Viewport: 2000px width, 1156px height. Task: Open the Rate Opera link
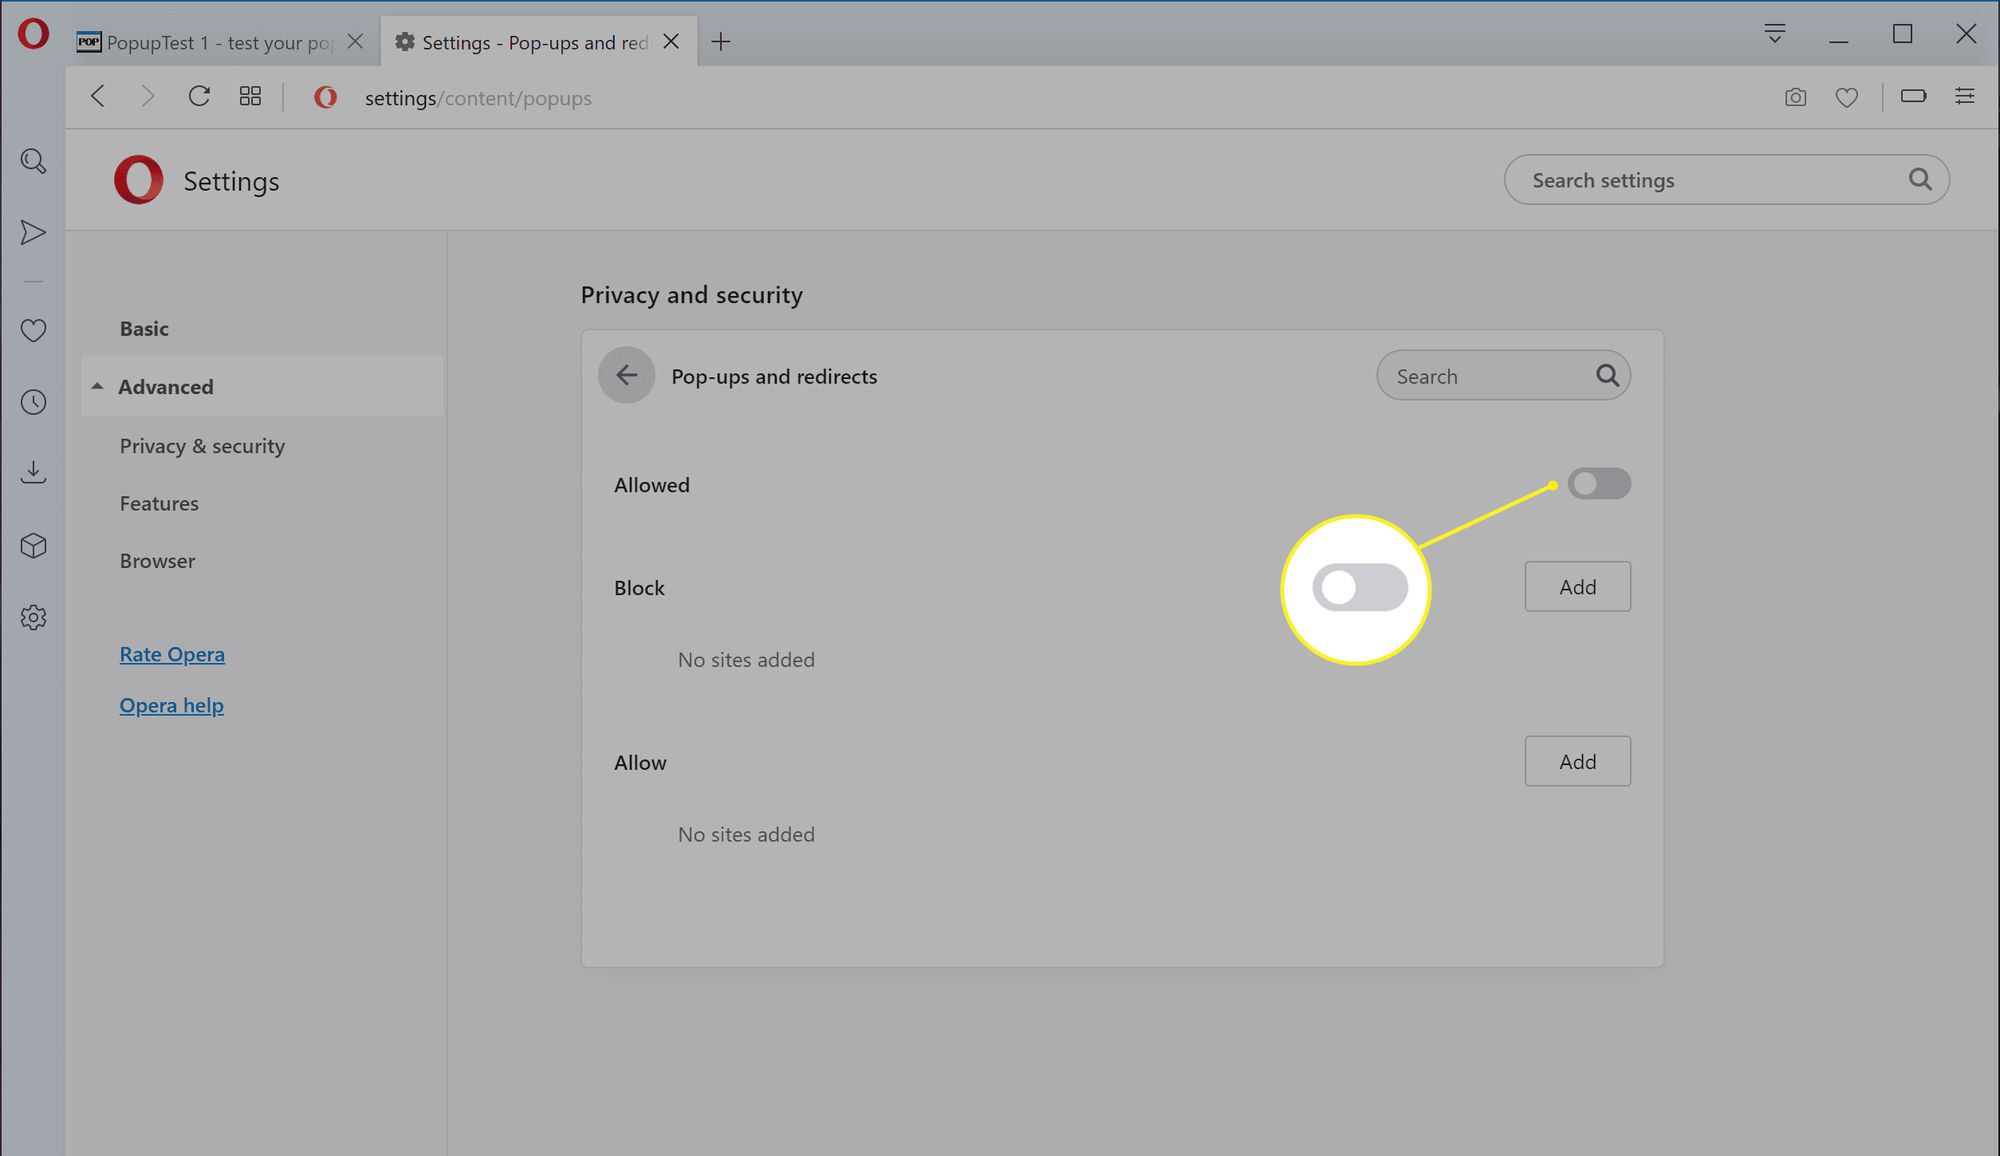click(172, 652)
